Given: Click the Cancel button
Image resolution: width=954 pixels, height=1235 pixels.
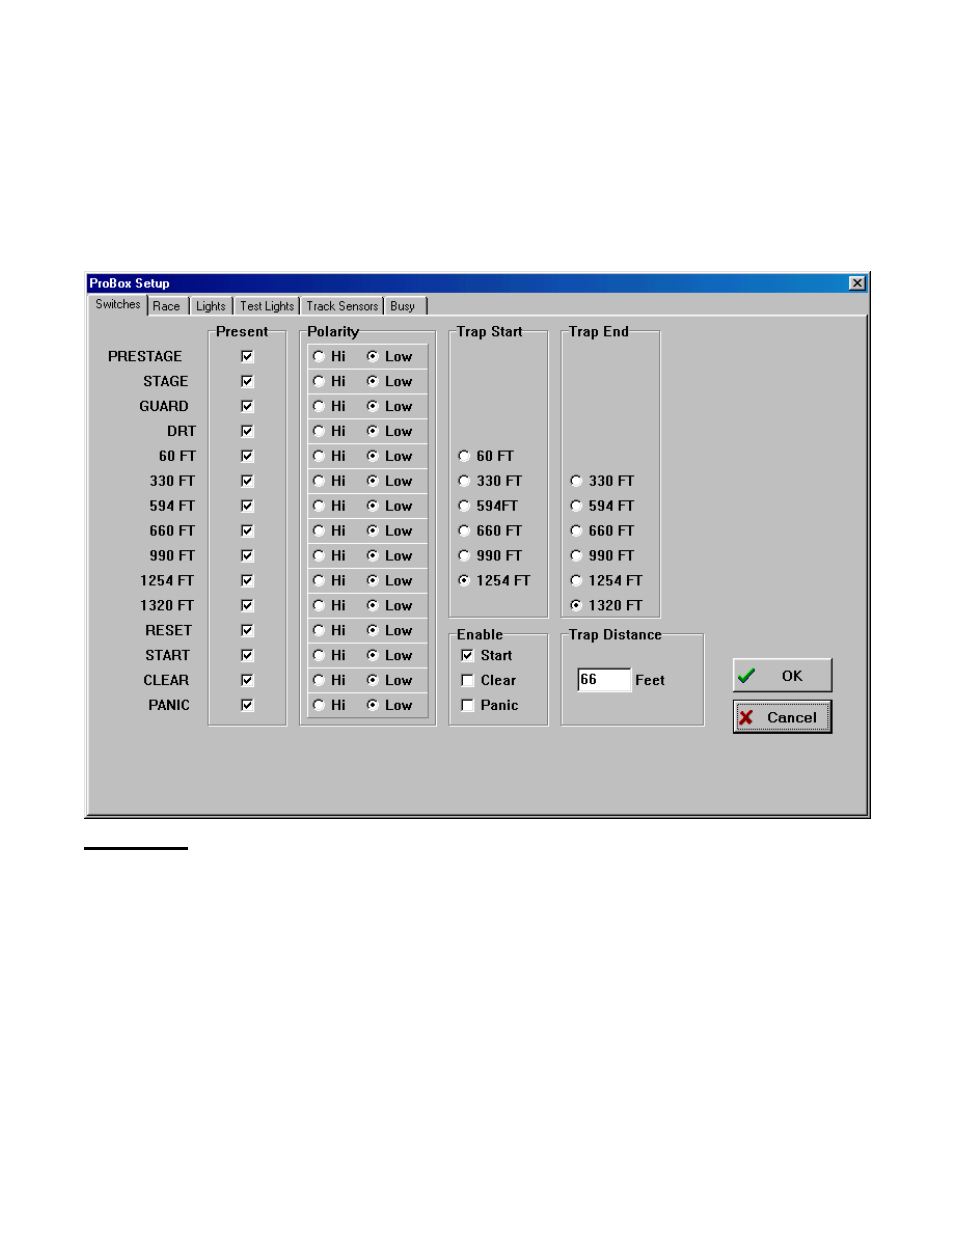Looking at the screenshot, I should 782,717.
